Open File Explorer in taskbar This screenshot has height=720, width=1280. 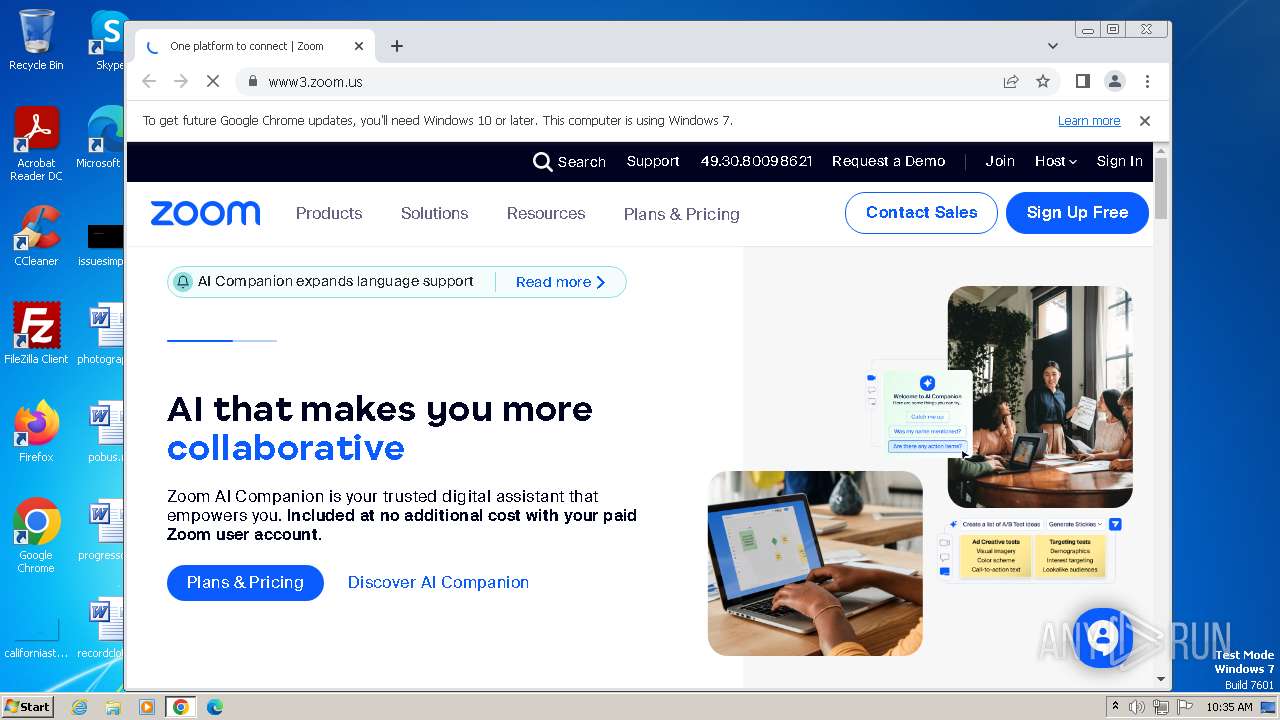point(113,707)
